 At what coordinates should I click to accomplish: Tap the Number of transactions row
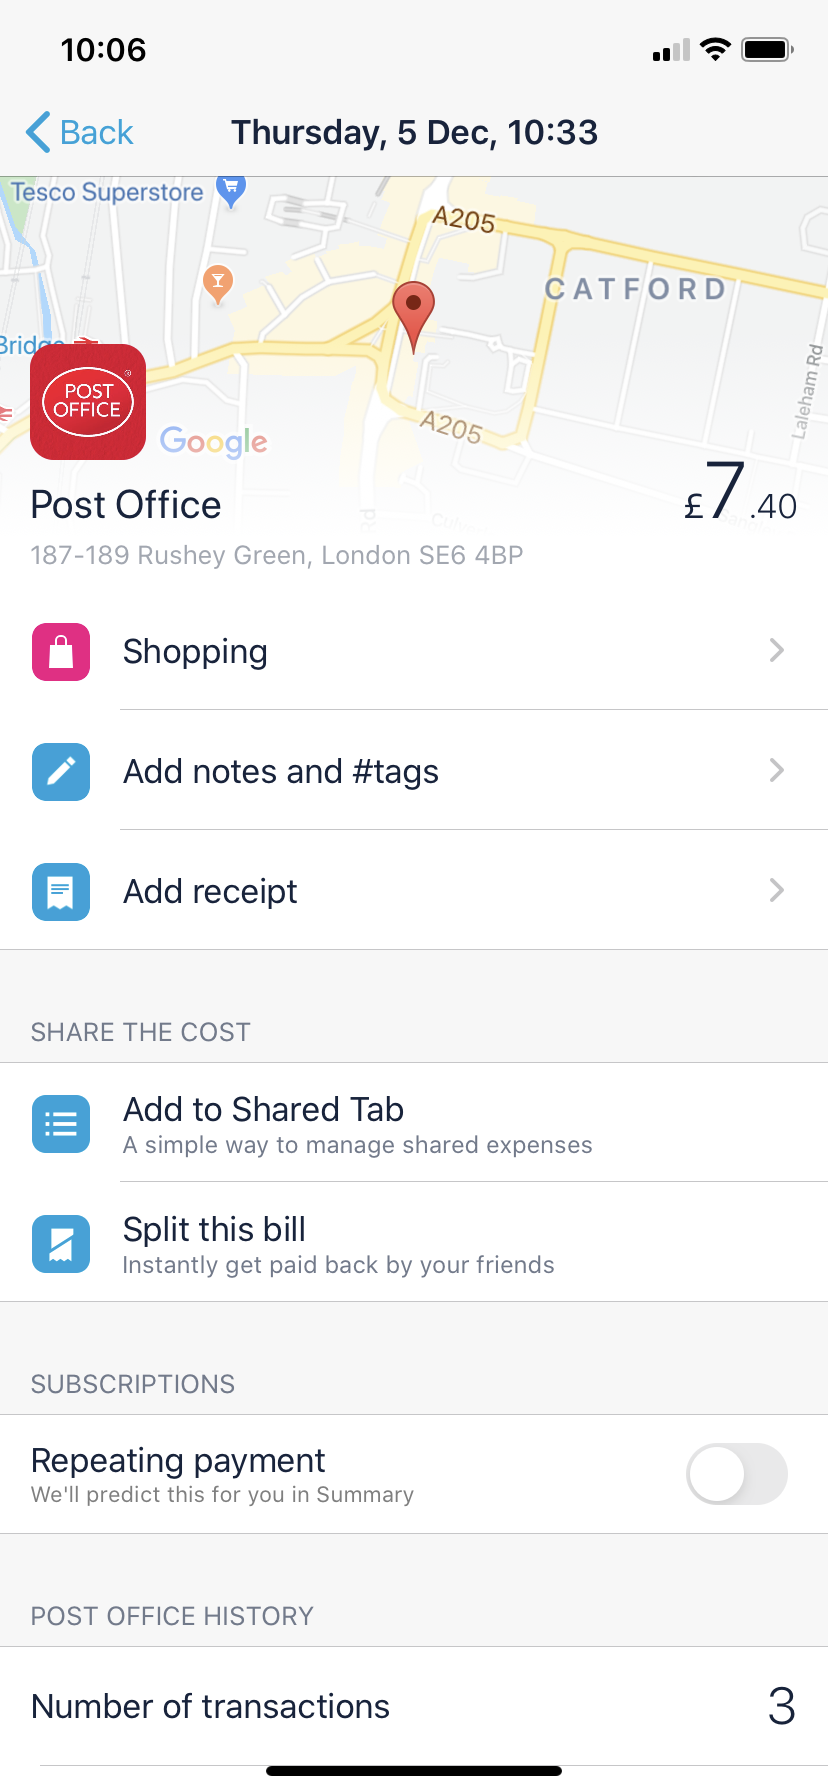(414, 1706)
